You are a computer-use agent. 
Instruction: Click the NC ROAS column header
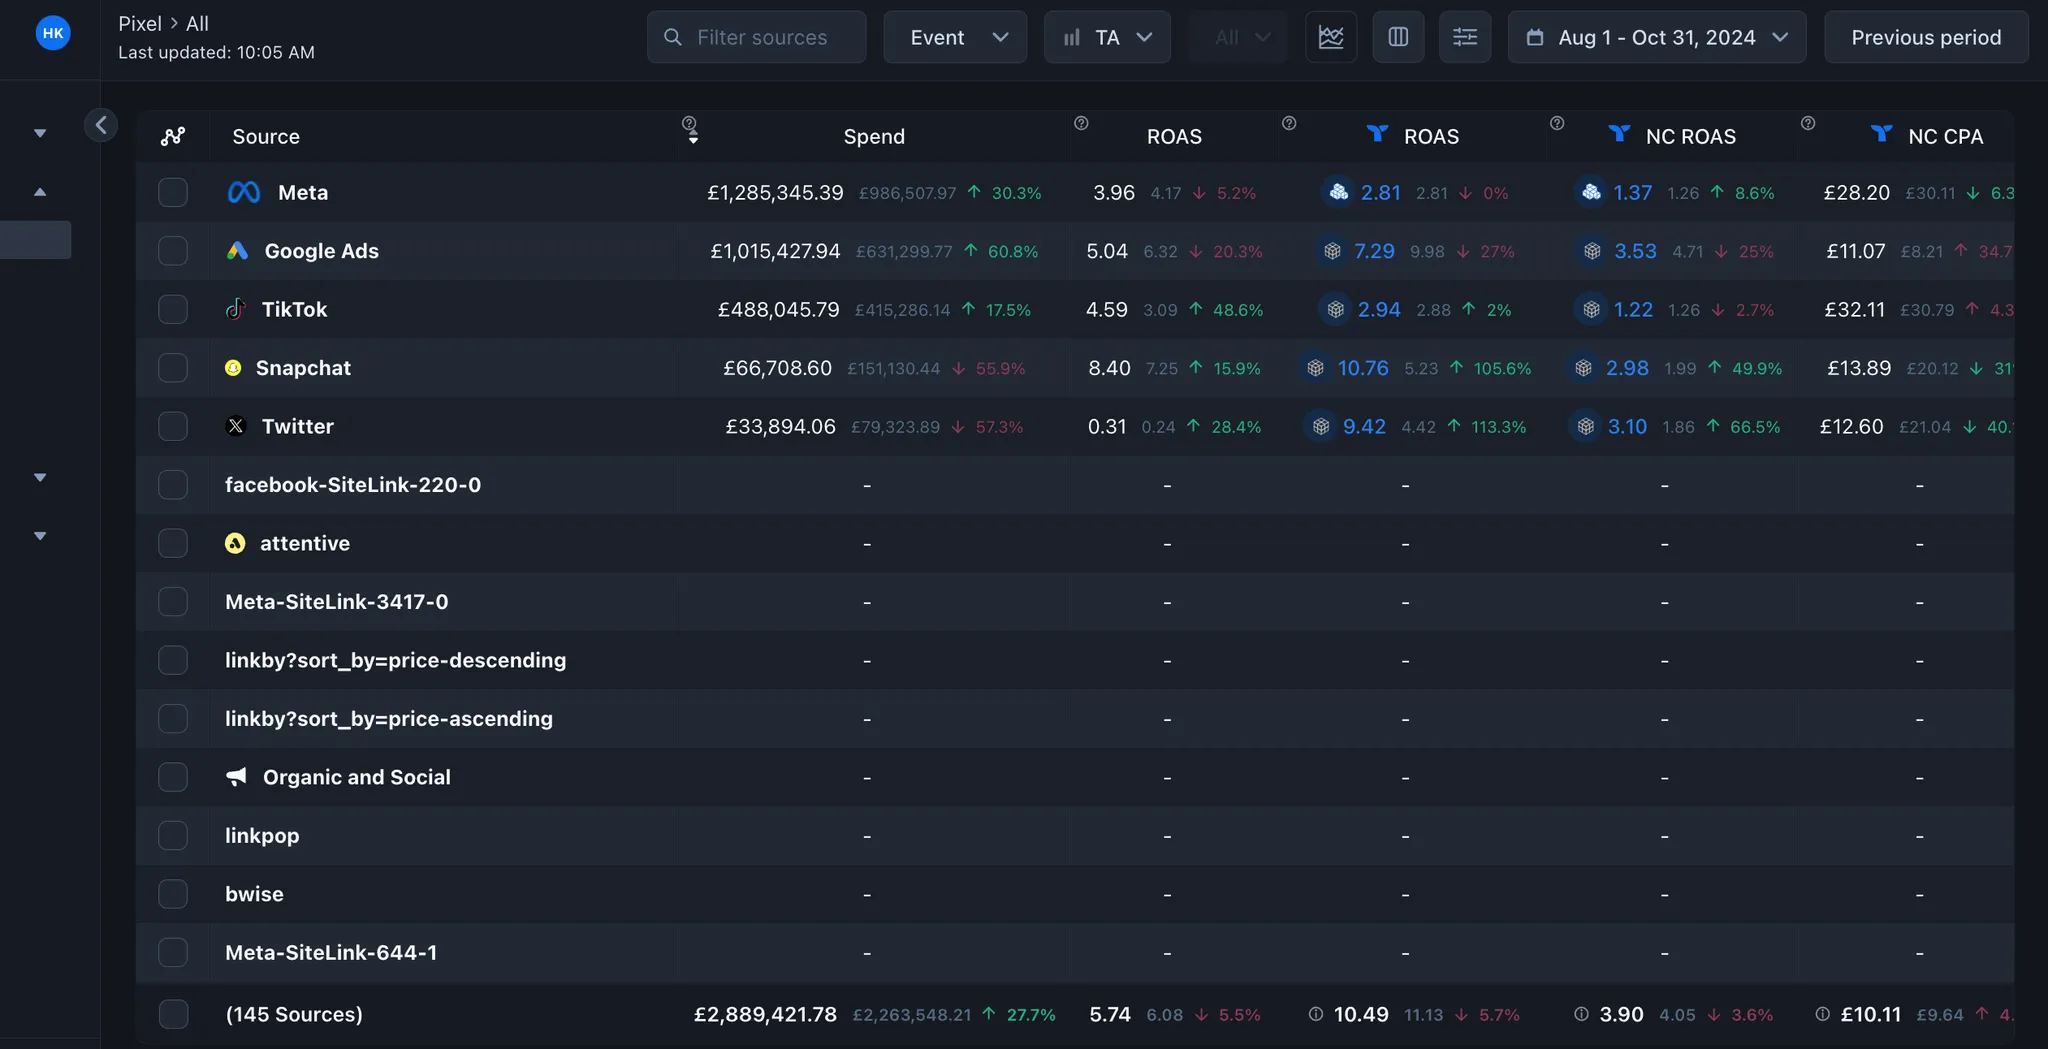click(x=1690, y=136)
